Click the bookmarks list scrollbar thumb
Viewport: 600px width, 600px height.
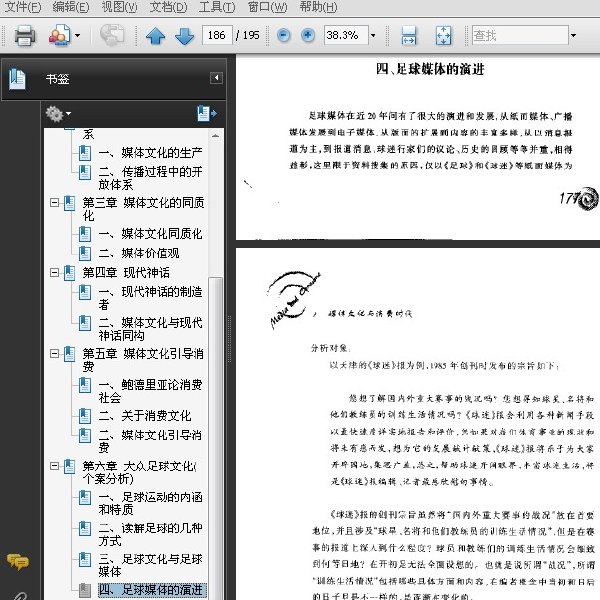click(215, 438)
